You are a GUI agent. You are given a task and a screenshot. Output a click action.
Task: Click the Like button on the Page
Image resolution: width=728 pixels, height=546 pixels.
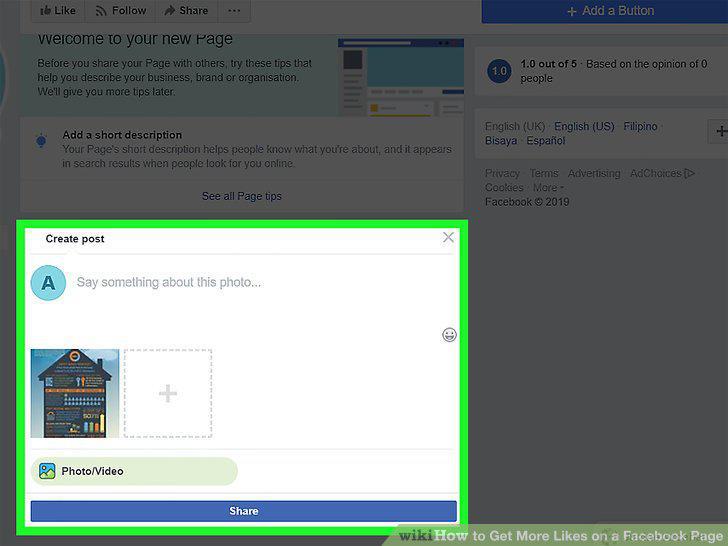coord(58,11)
